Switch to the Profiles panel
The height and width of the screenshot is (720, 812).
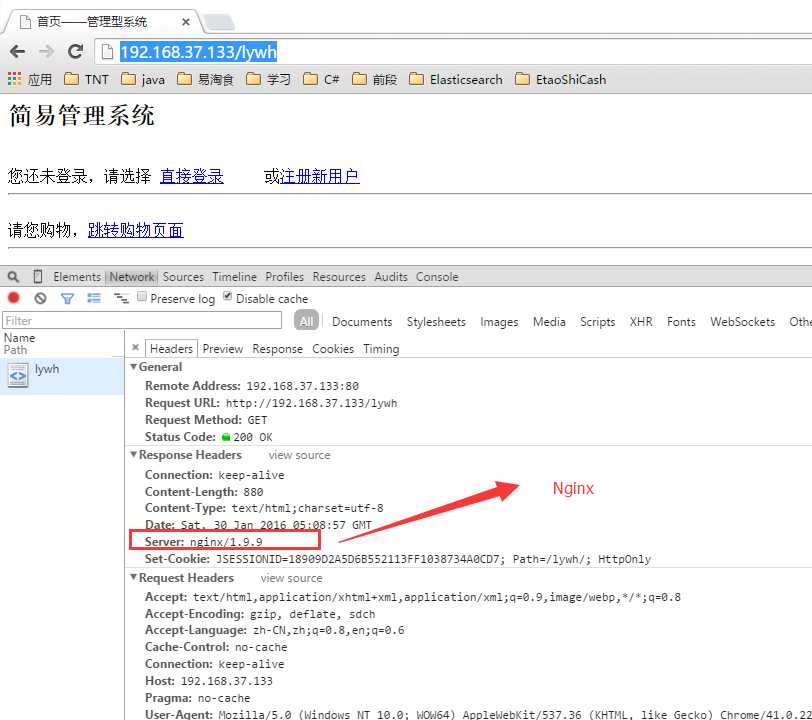coord(285,277)
